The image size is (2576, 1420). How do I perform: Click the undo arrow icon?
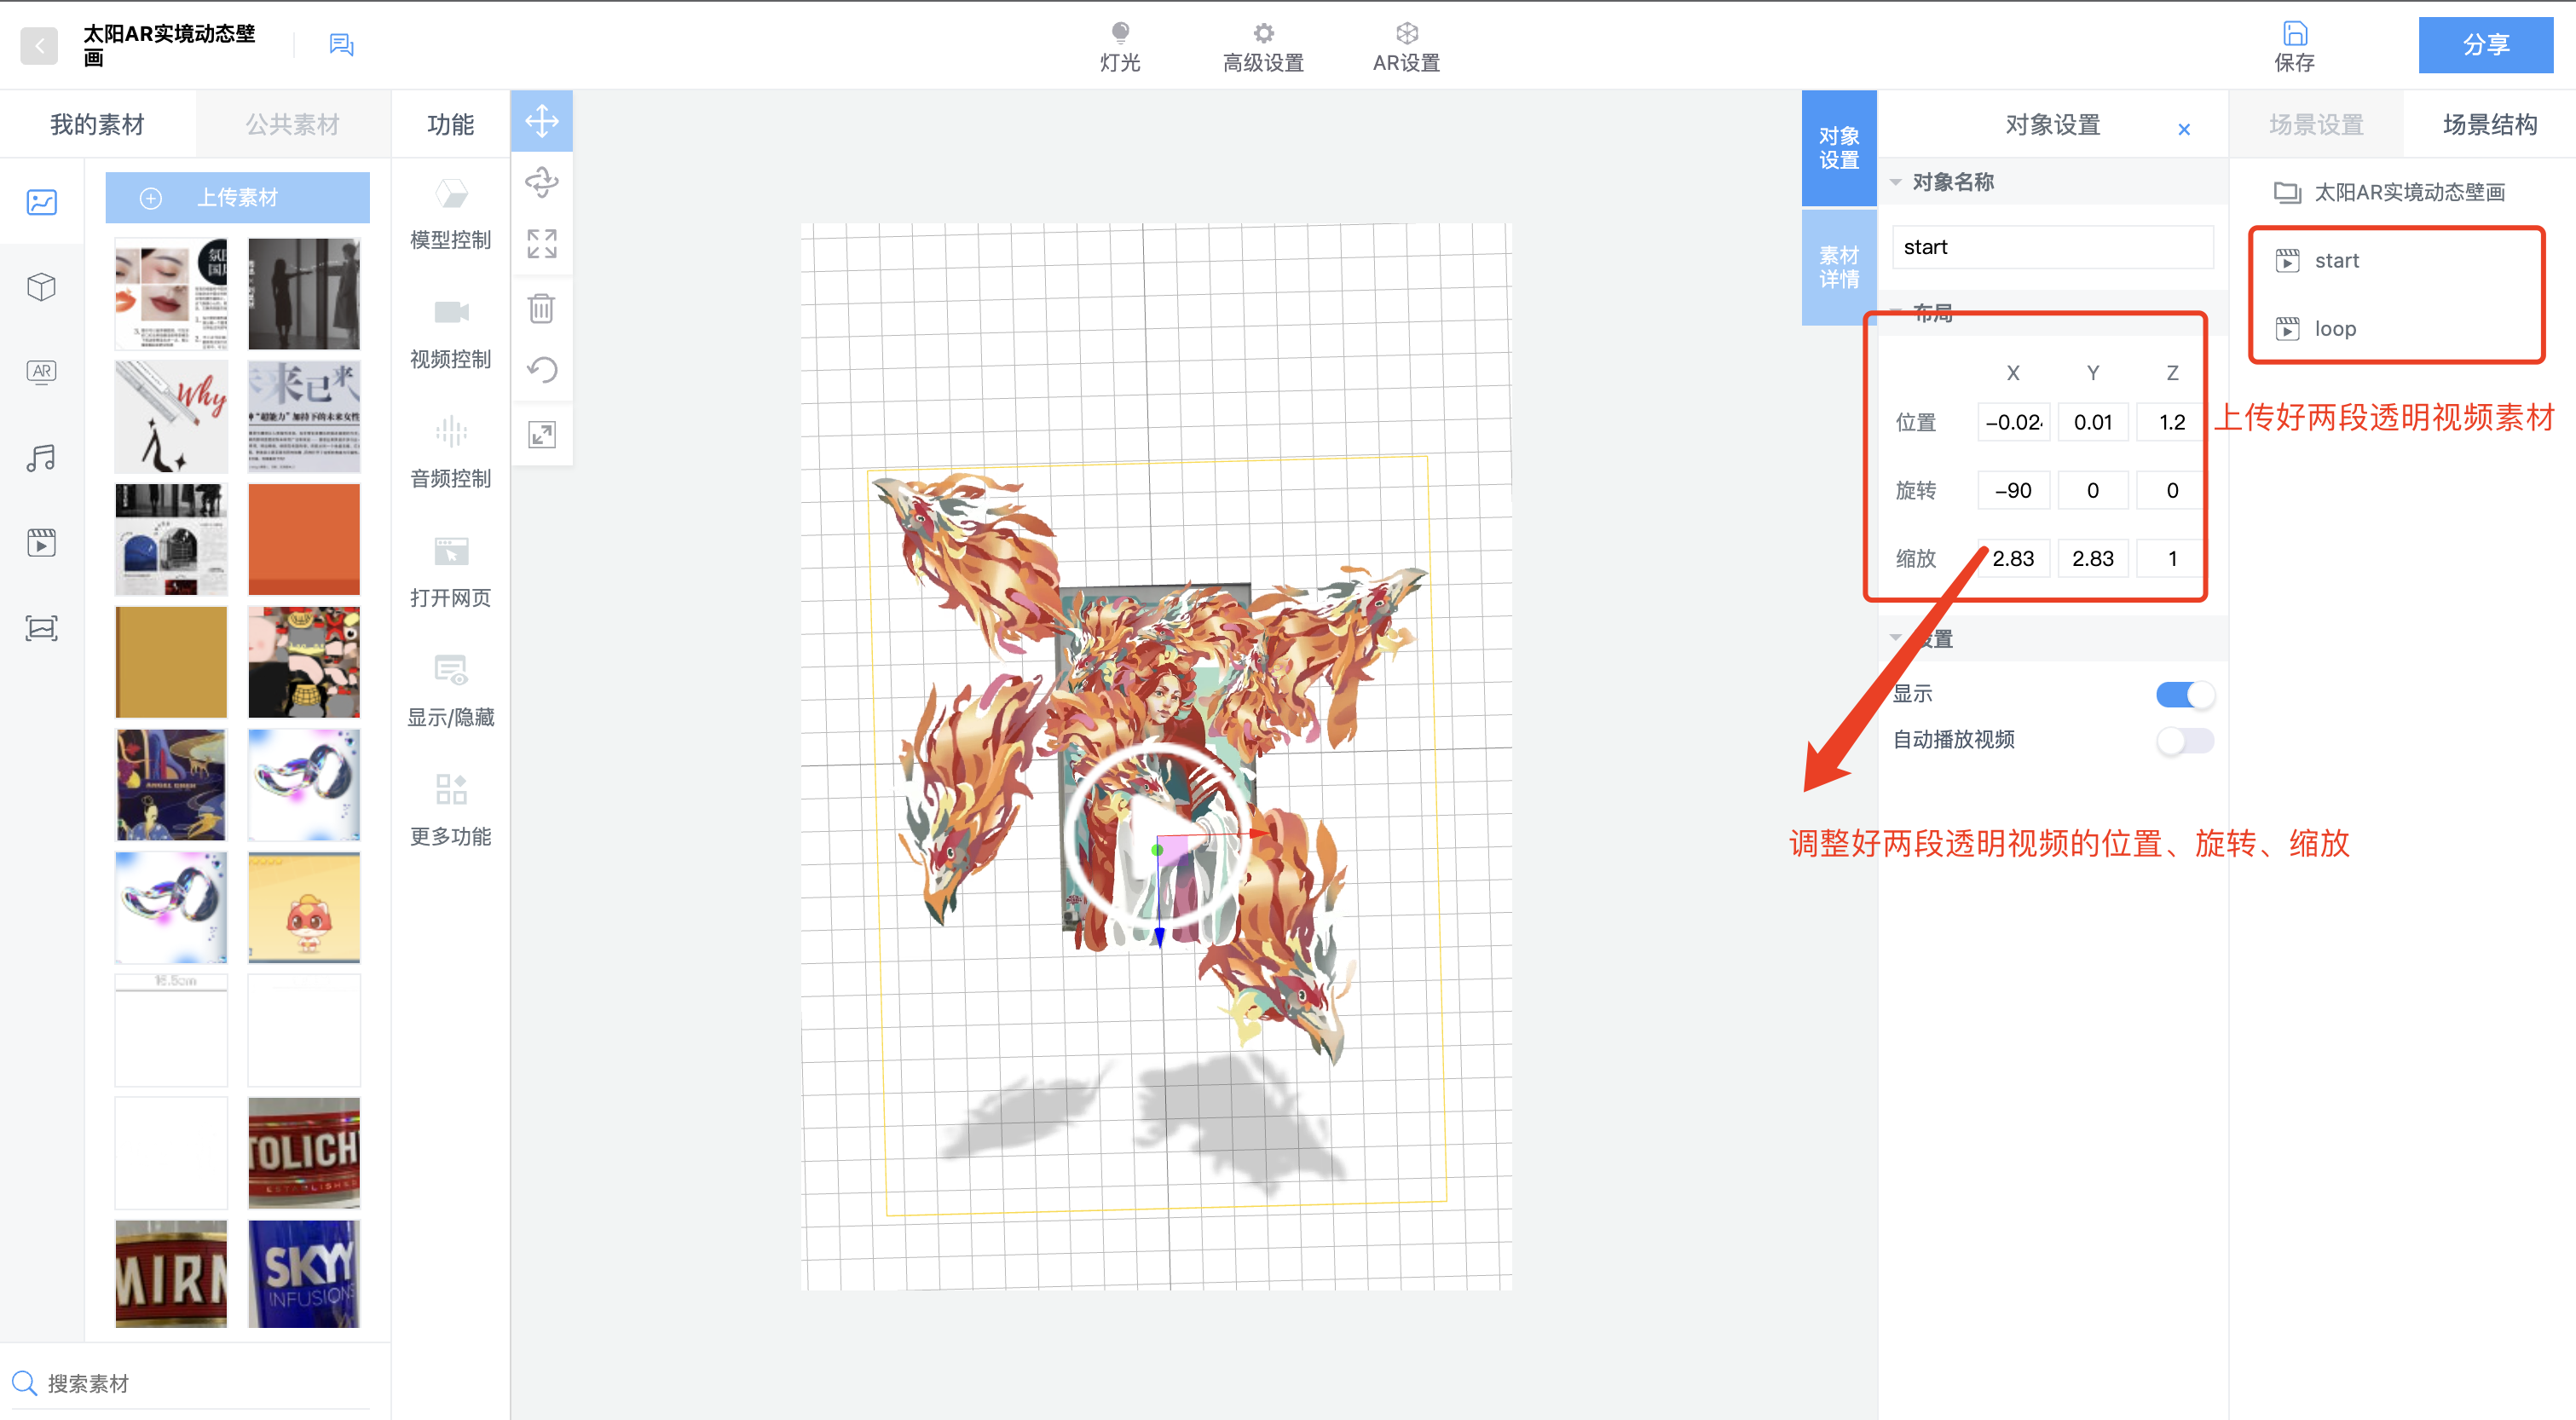[x=541, y=370]
